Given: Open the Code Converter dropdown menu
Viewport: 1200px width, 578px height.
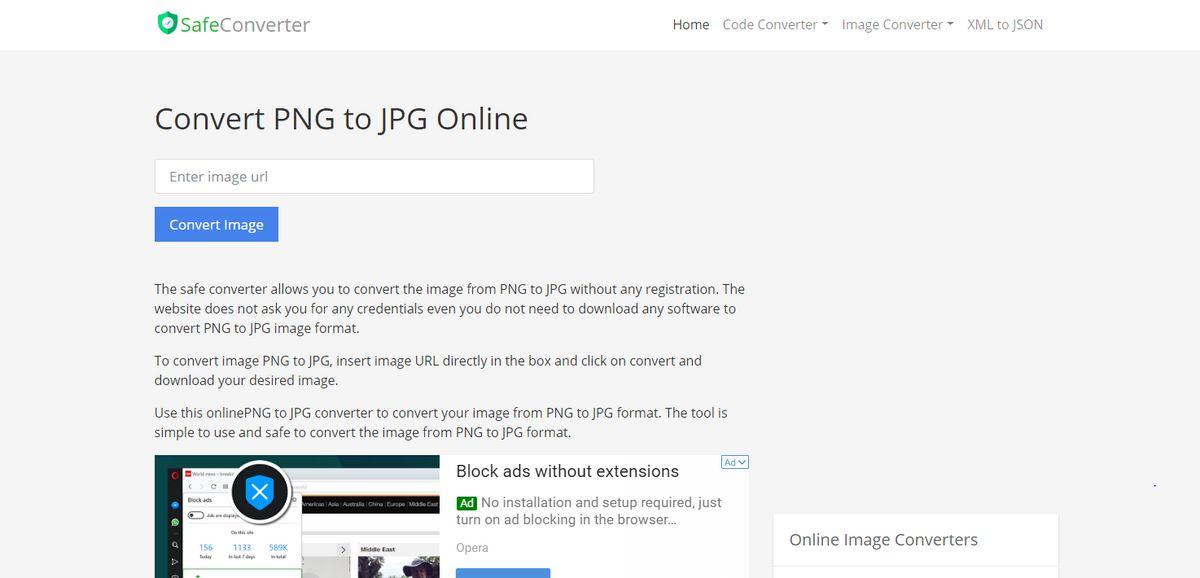Looking at the screenshot, I should point(775,25).
